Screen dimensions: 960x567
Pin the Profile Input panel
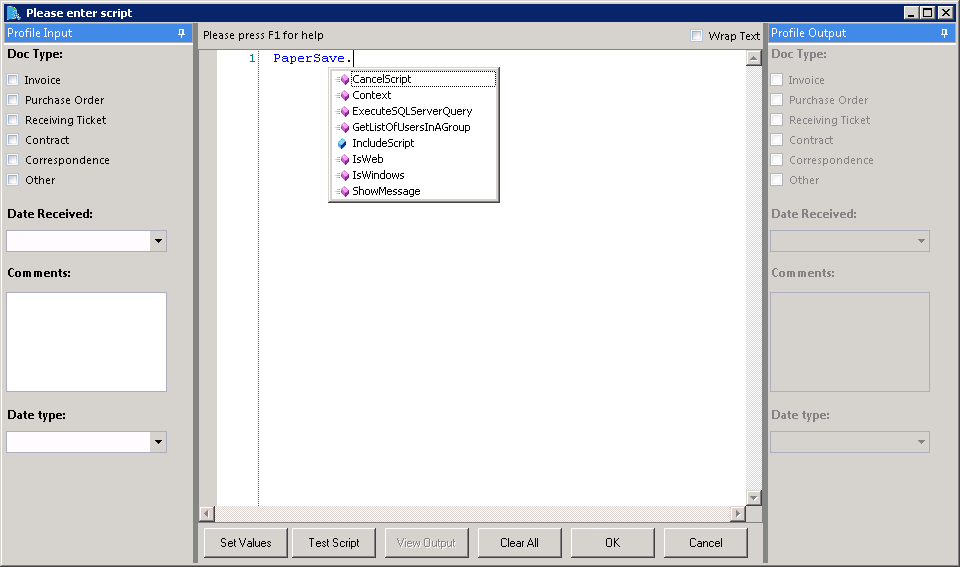[x=181, y=33]
